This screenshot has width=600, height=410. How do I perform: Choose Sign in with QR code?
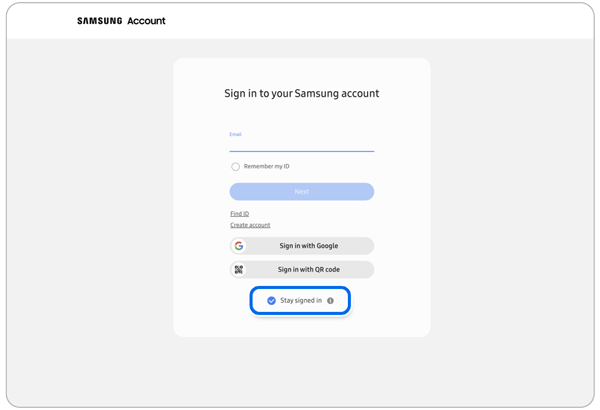pos(308,270)
